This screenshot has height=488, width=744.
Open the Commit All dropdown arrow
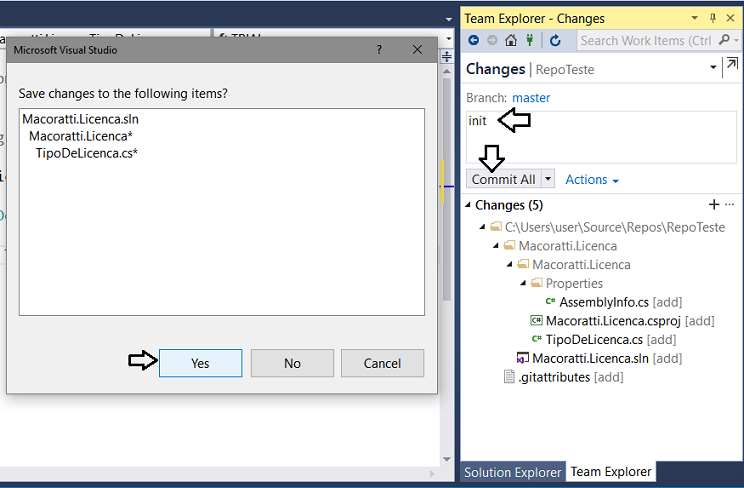(548, 179)
